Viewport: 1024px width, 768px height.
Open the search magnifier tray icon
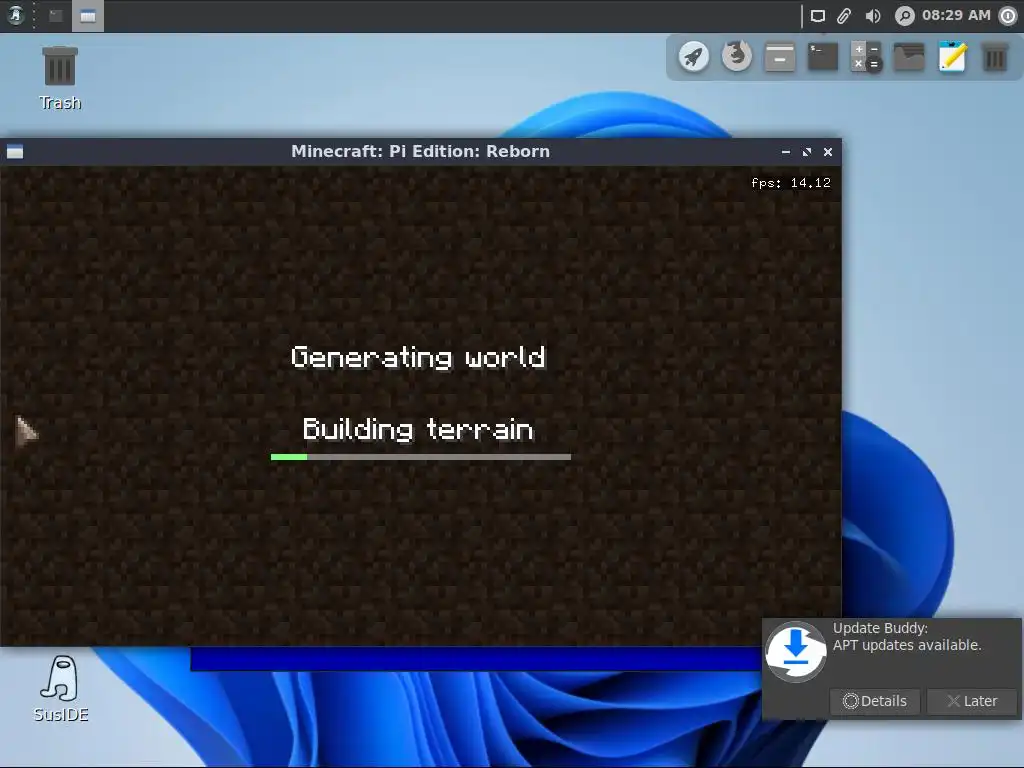coord(904,16)
